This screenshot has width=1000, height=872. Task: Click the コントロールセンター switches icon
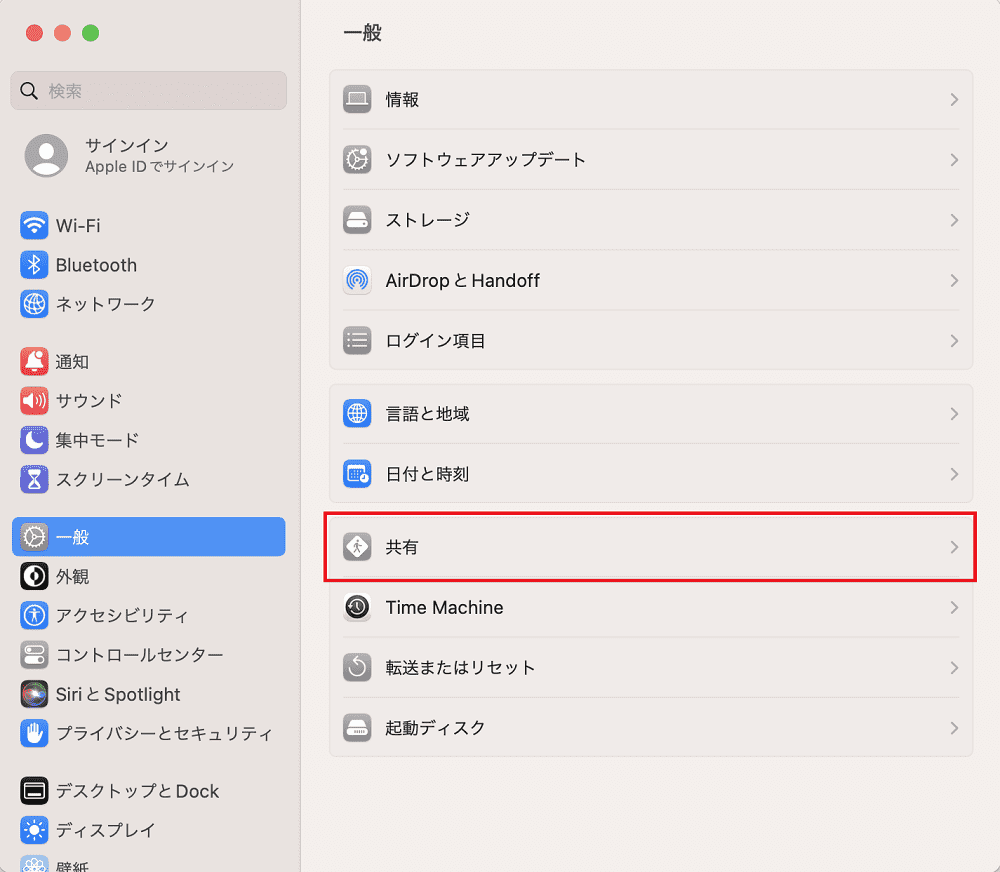pyautogui.click(x=34, y=654)
